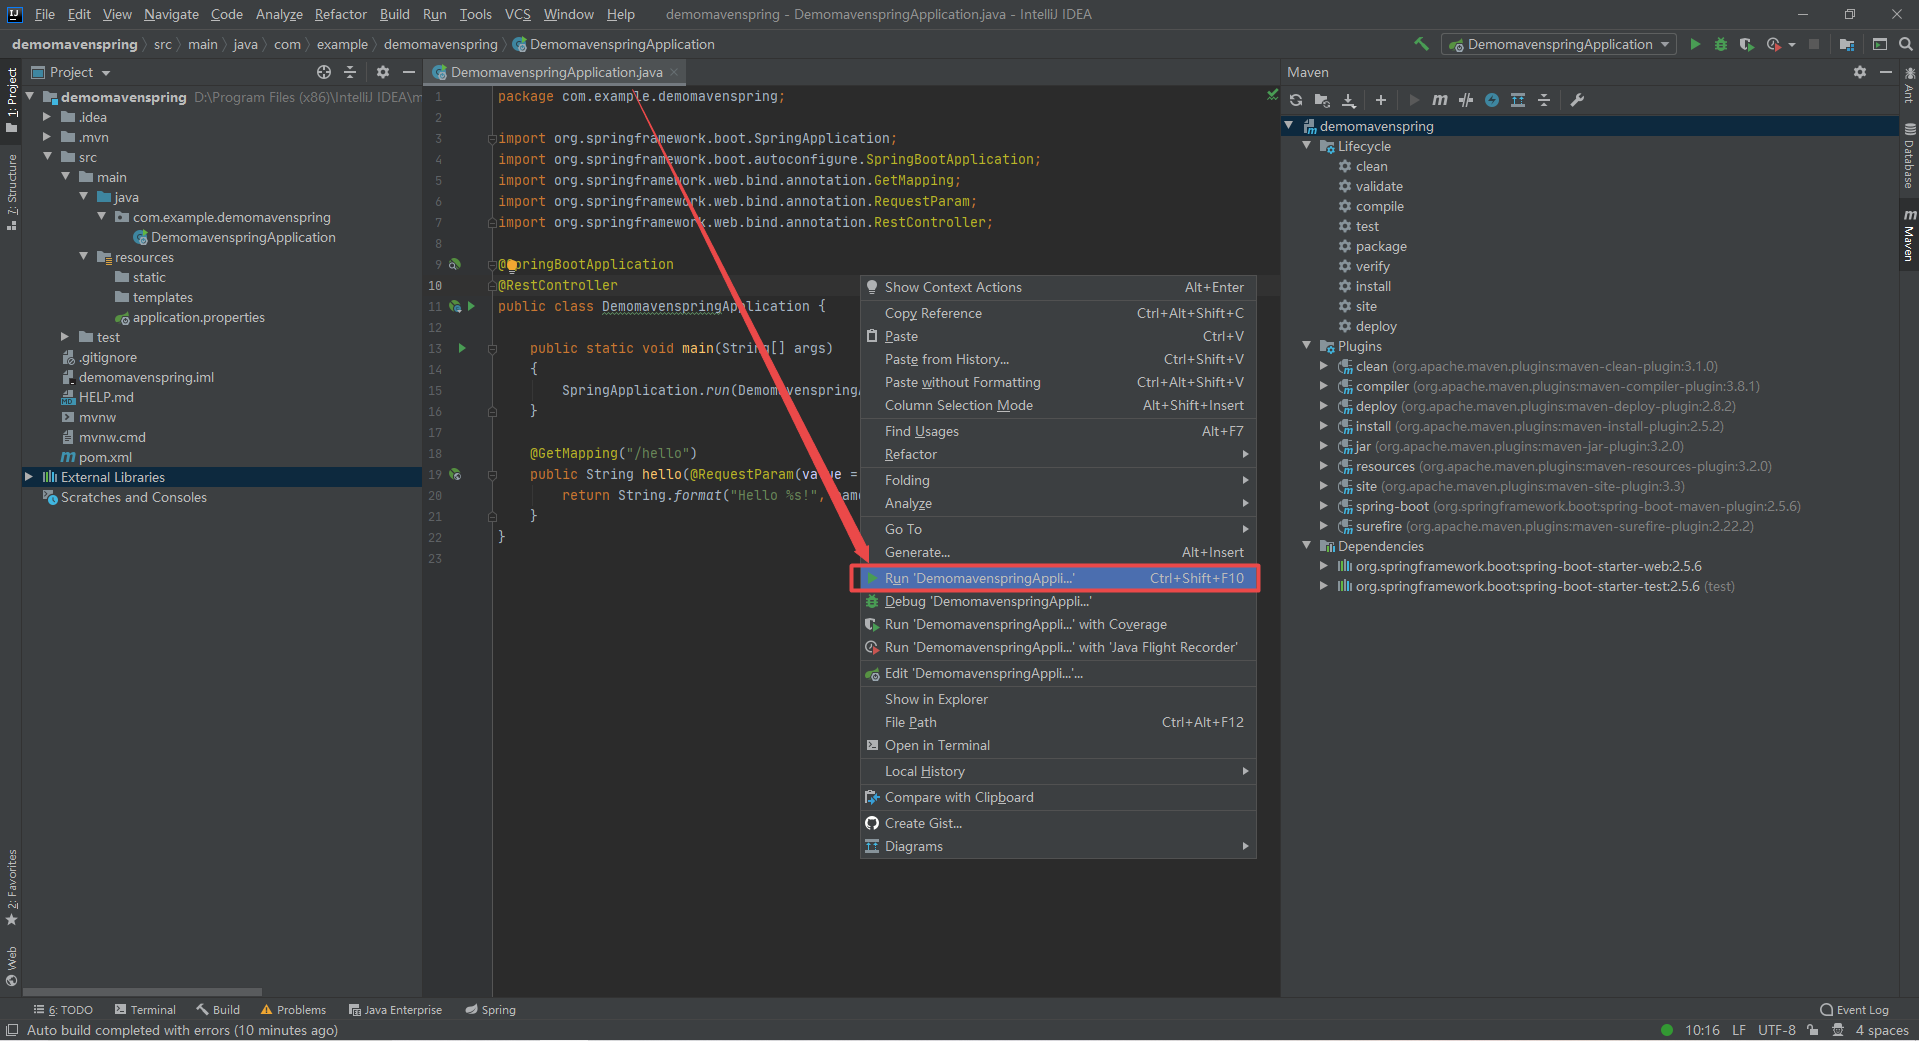Open the Spring tool window button
The height and width of the screenshot is (1041, 1919).
[490, 1010]
